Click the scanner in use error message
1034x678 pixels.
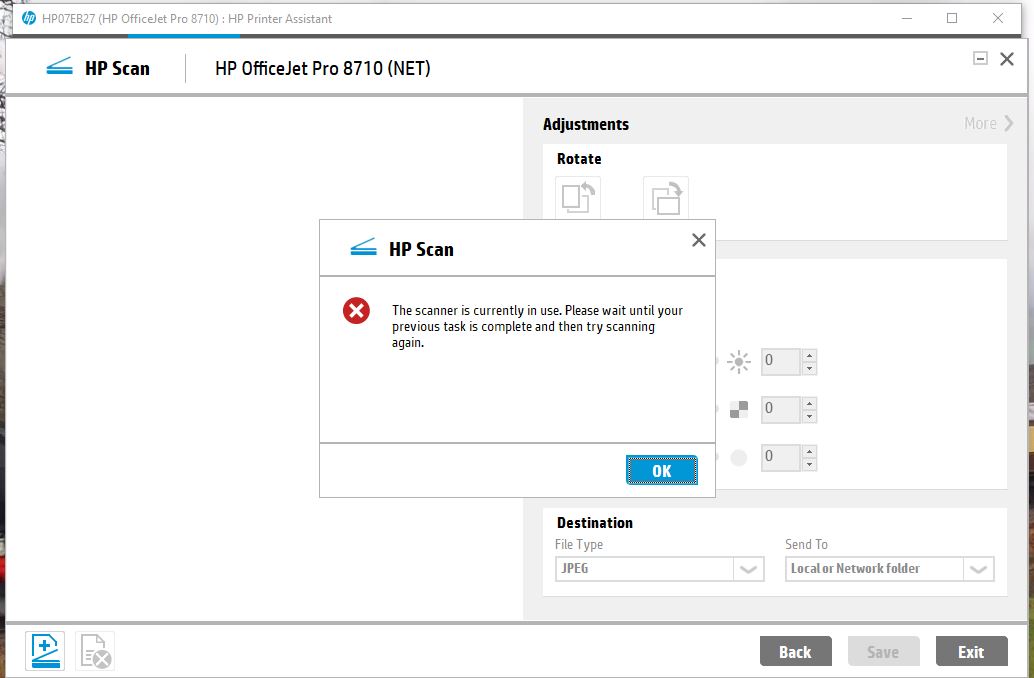point(537,326)
